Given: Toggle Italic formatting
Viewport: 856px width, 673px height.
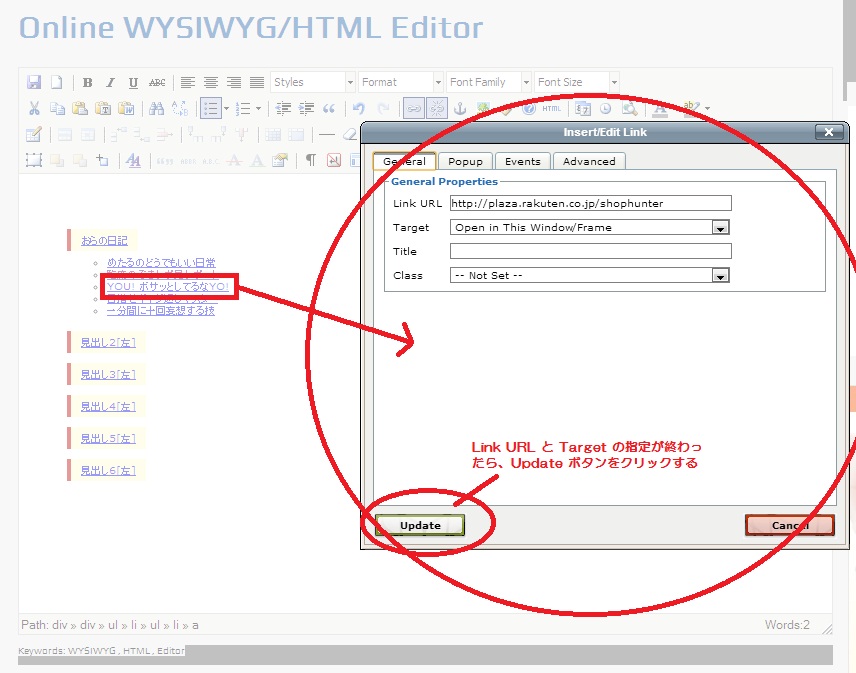Looking at the screenshot, I should (x=110, y=82).
